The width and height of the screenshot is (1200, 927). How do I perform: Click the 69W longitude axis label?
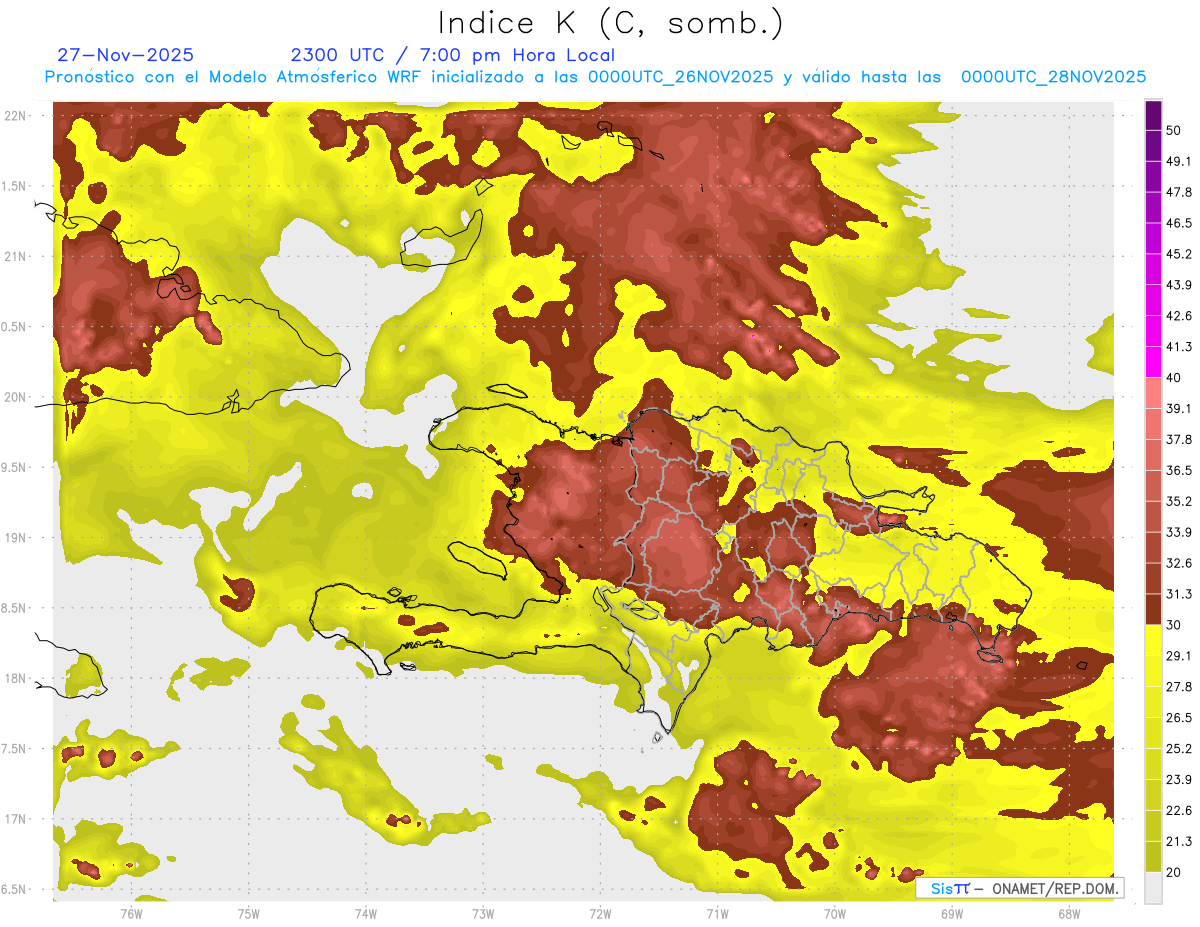coord(952,913)
